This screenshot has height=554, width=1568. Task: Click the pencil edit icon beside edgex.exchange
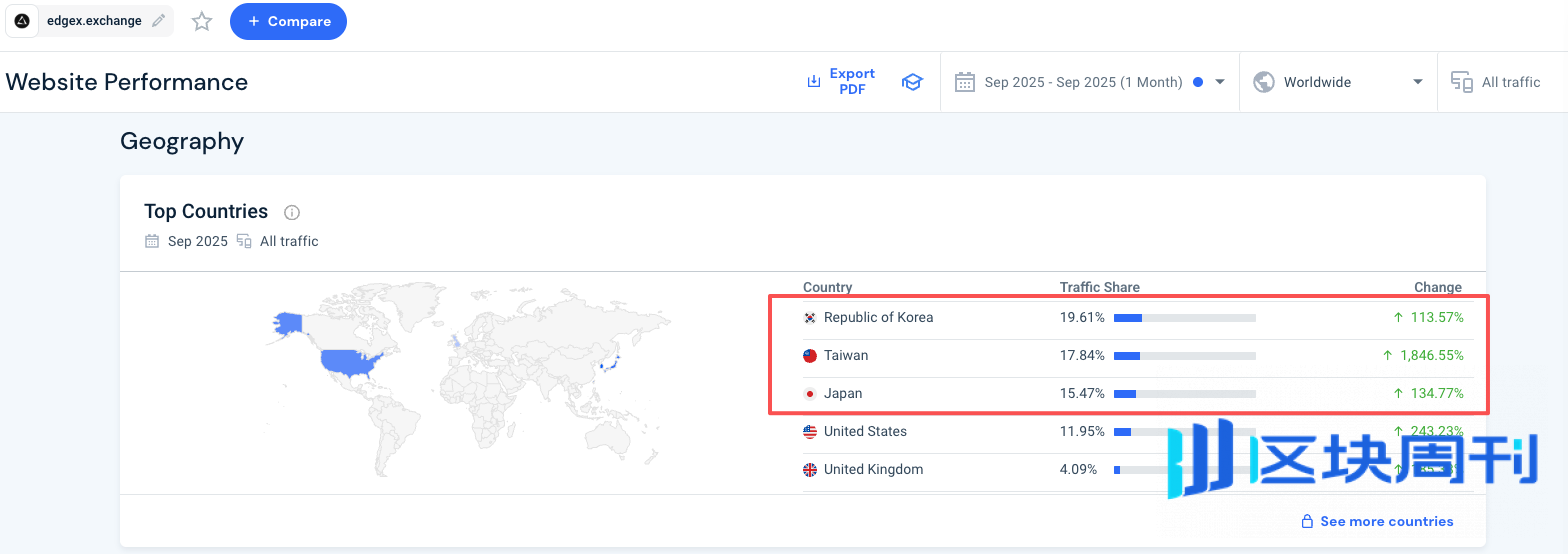(159, 21)
